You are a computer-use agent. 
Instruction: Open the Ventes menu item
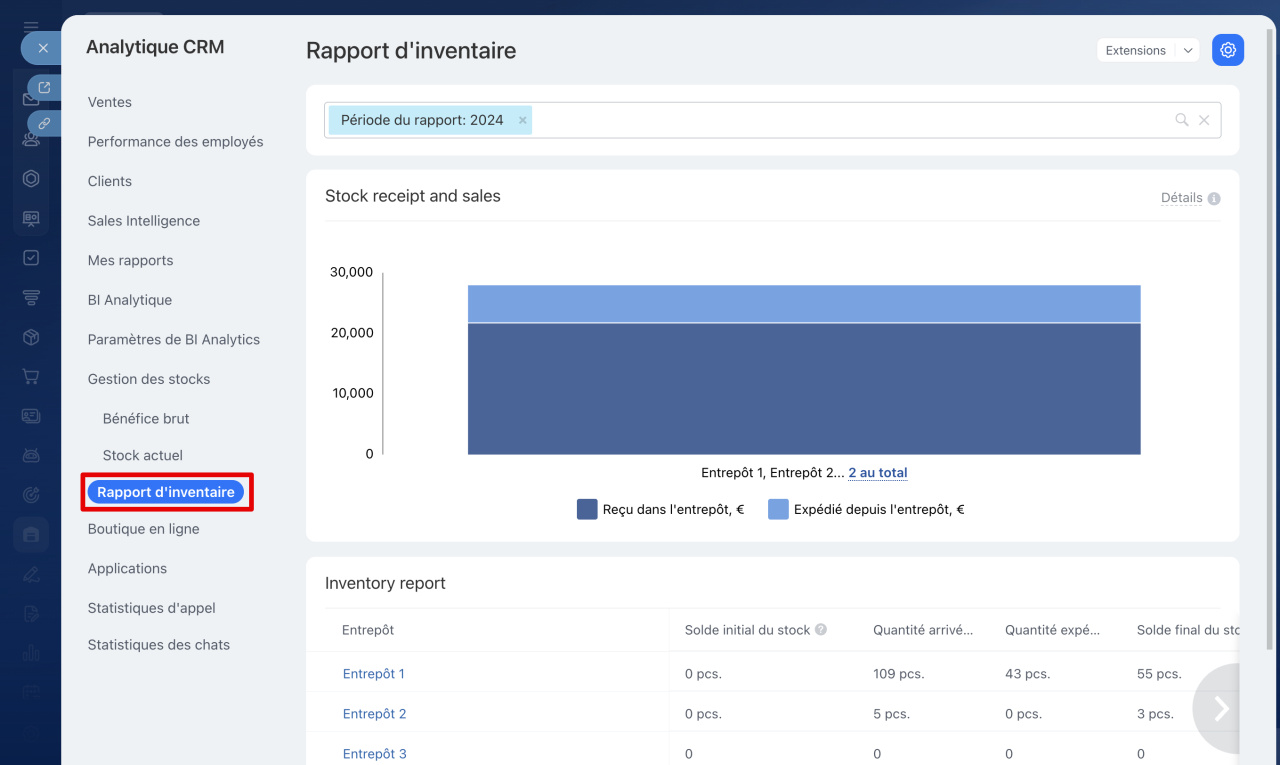tap(110, 102)
